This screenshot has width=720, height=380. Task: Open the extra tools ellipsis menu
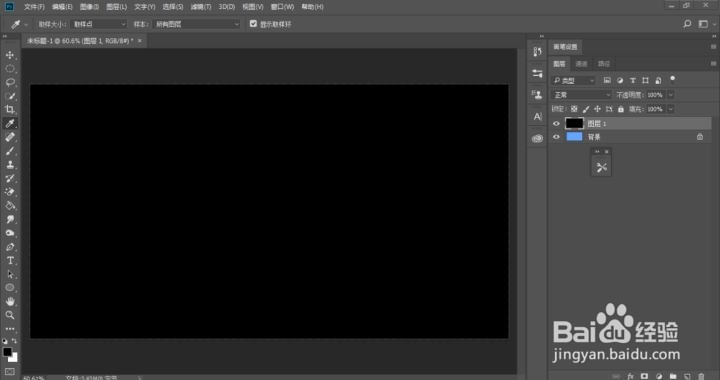[x=10, y=329]
